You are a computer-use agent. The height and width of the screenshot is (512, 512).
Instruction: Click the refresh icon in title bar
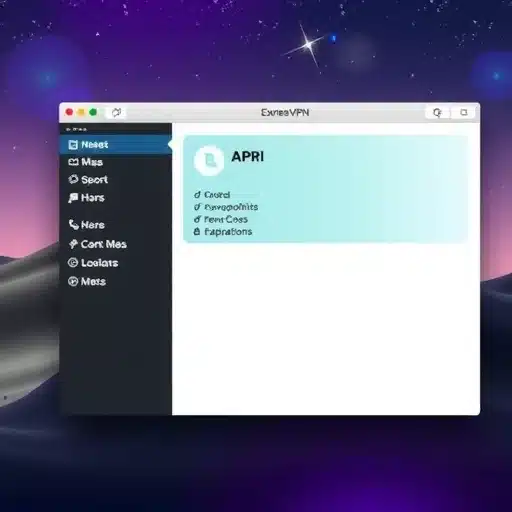[116, 112]
